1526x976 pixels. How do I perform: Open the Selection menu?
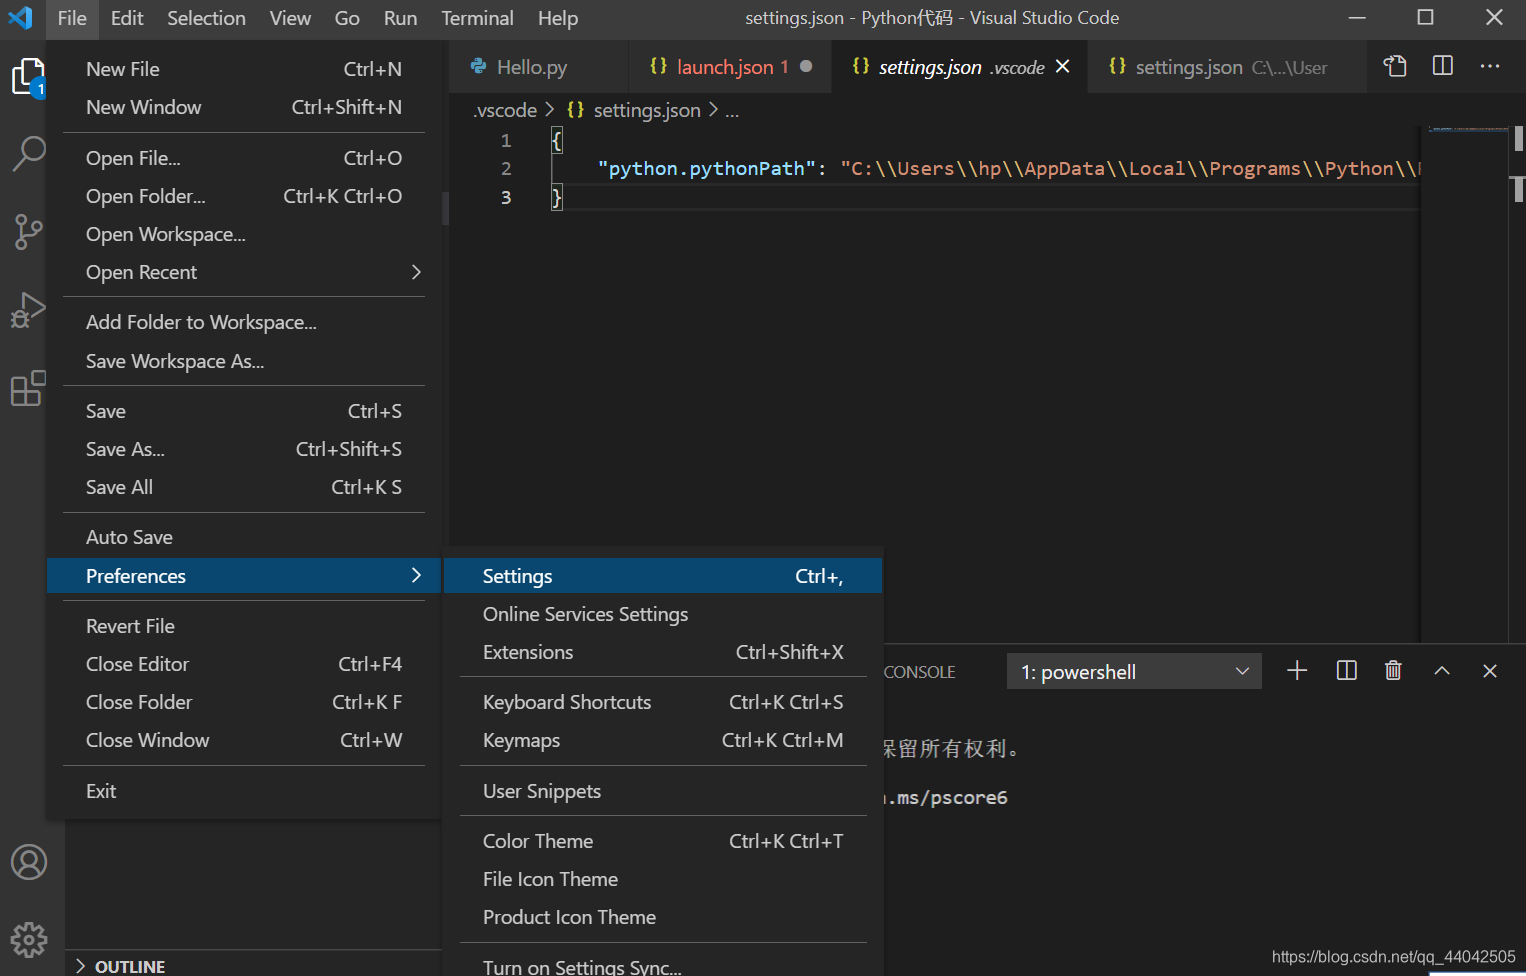click(206, 18)
